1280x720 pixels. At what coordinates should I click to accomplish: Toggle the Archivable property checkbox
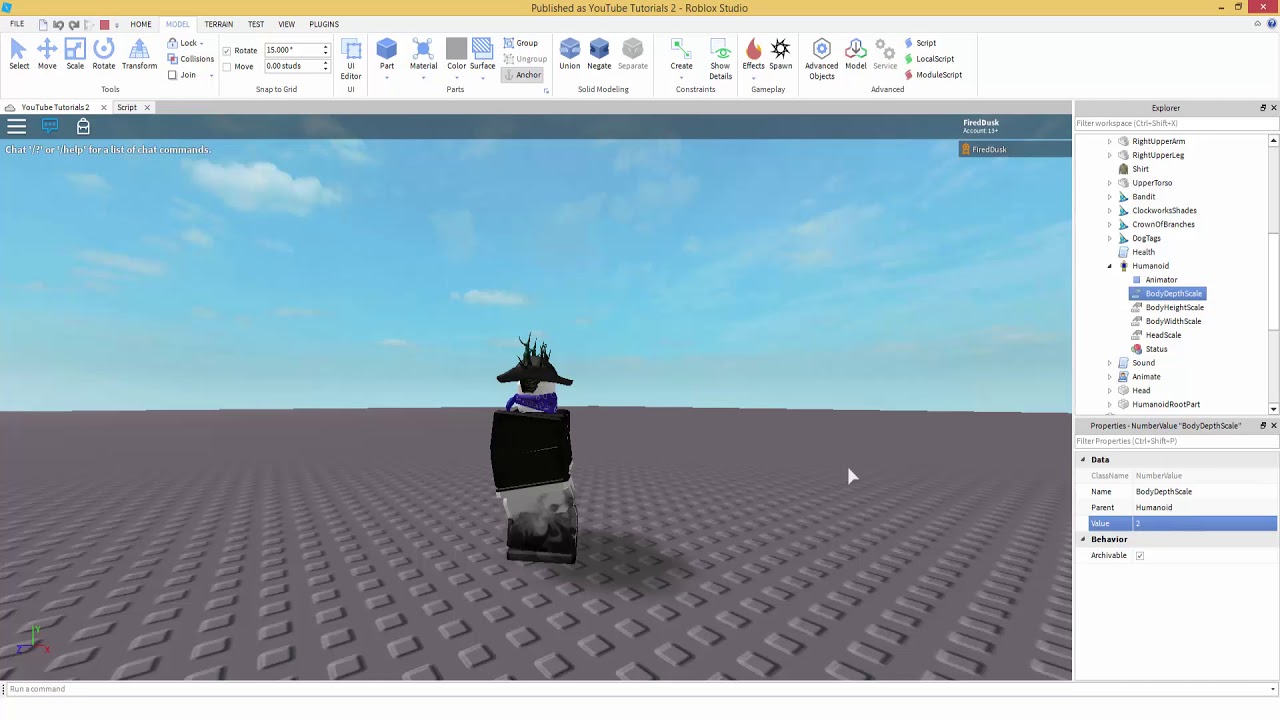[1140, 556]
